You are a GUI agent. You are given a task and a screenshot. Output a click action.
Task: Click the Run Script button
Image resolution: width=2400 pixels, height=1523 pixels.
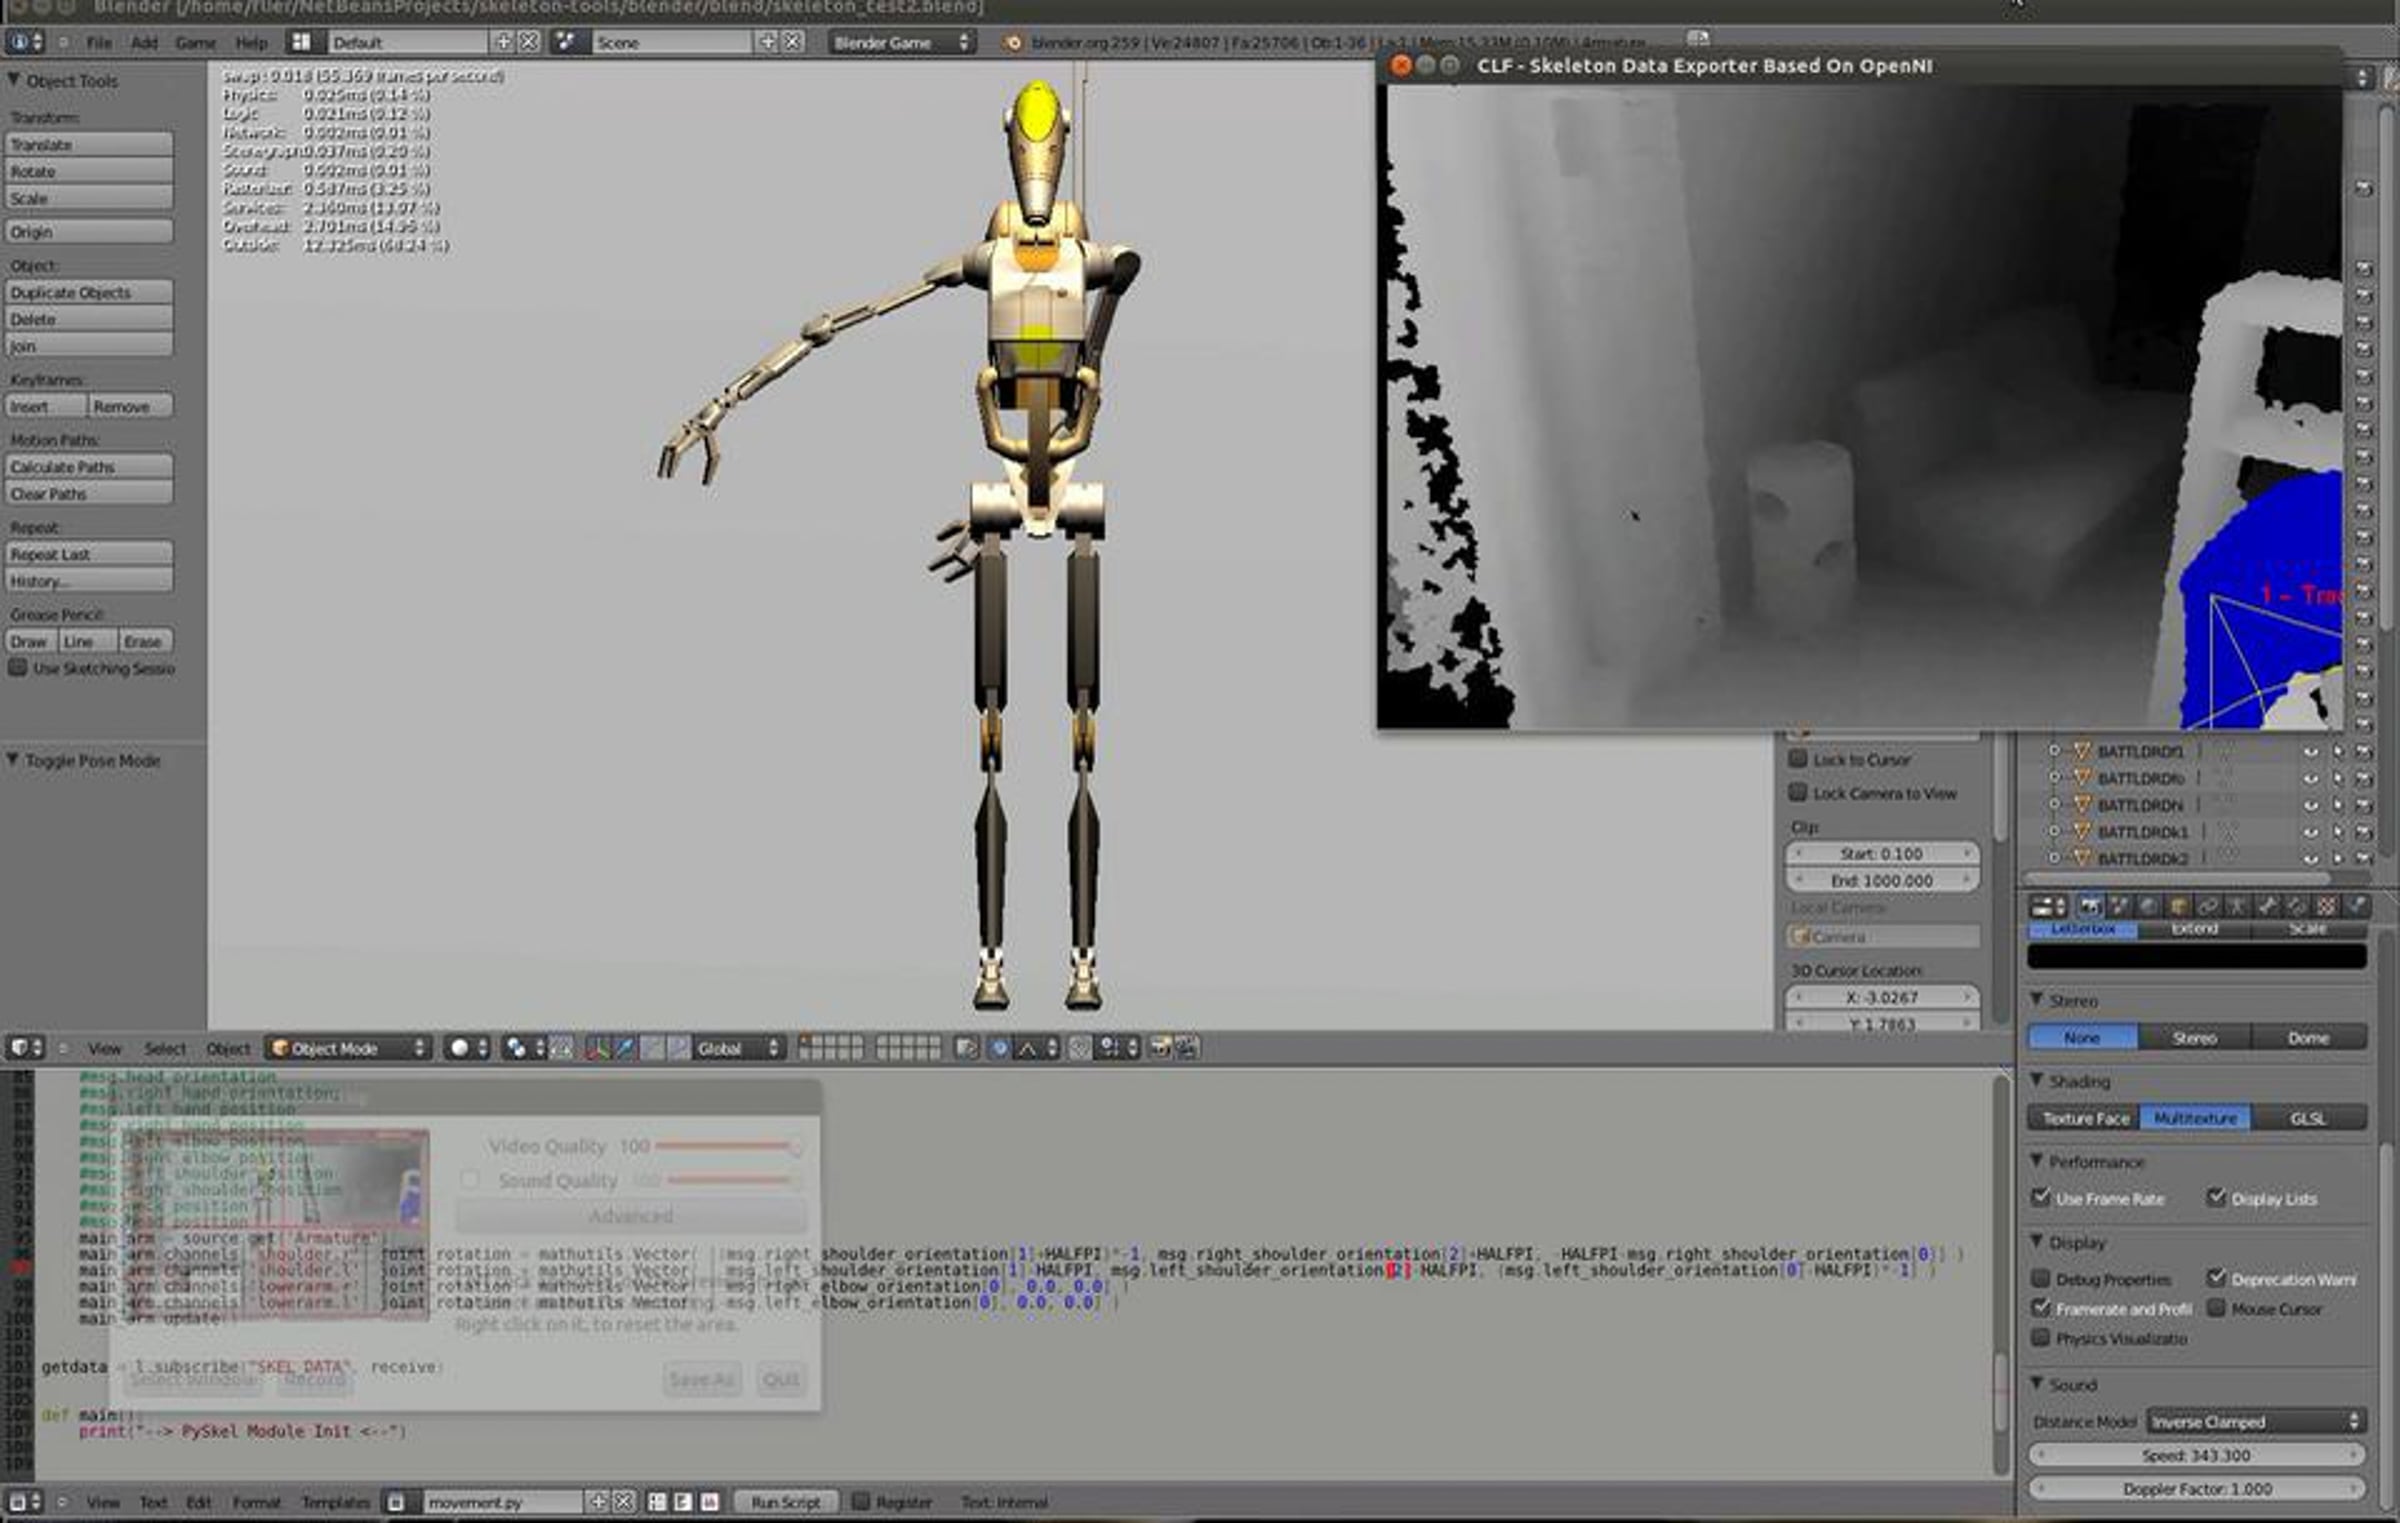[785, 1502]
